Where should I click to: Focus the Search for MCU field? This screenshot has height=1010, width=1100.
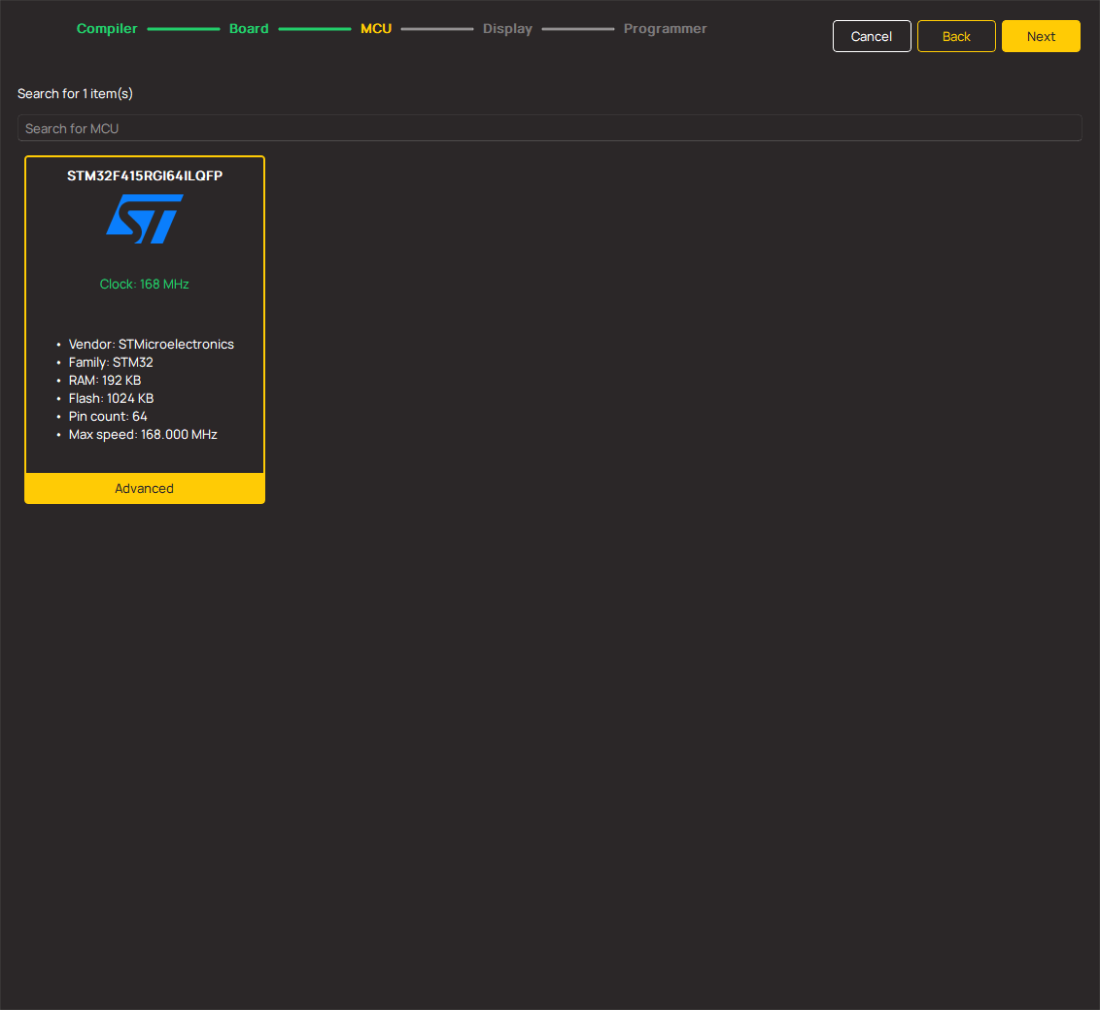(549, 128)
